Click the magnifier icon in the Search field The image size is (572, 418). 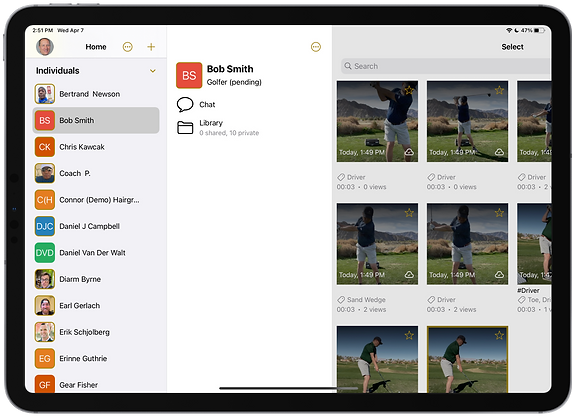(x=348, y=66)
